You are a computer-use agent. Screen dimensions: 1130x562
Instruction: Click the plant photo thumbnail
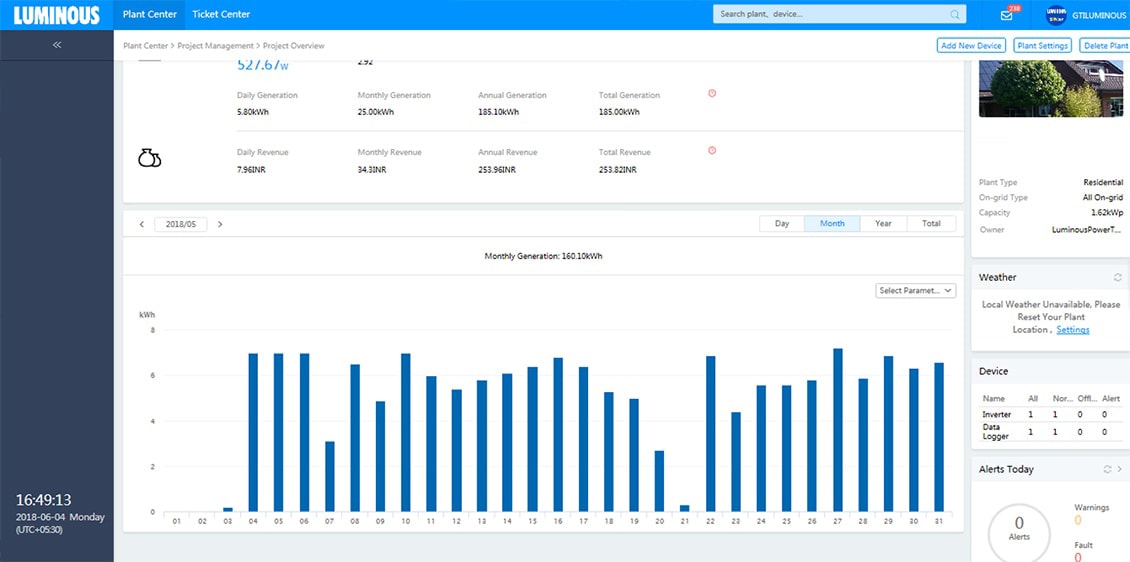coord(1050,88)
